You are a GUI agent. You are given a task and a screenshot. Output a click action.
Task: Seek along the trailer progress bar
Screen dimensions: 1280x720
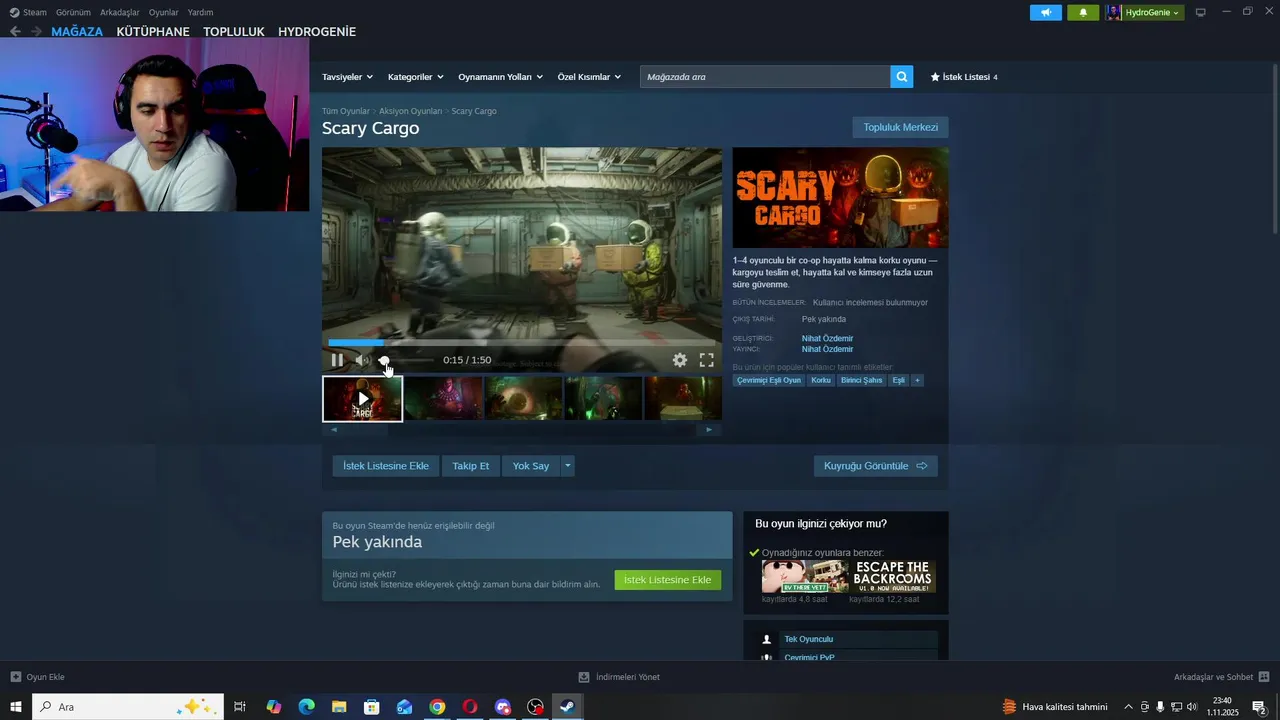[521, 343]
